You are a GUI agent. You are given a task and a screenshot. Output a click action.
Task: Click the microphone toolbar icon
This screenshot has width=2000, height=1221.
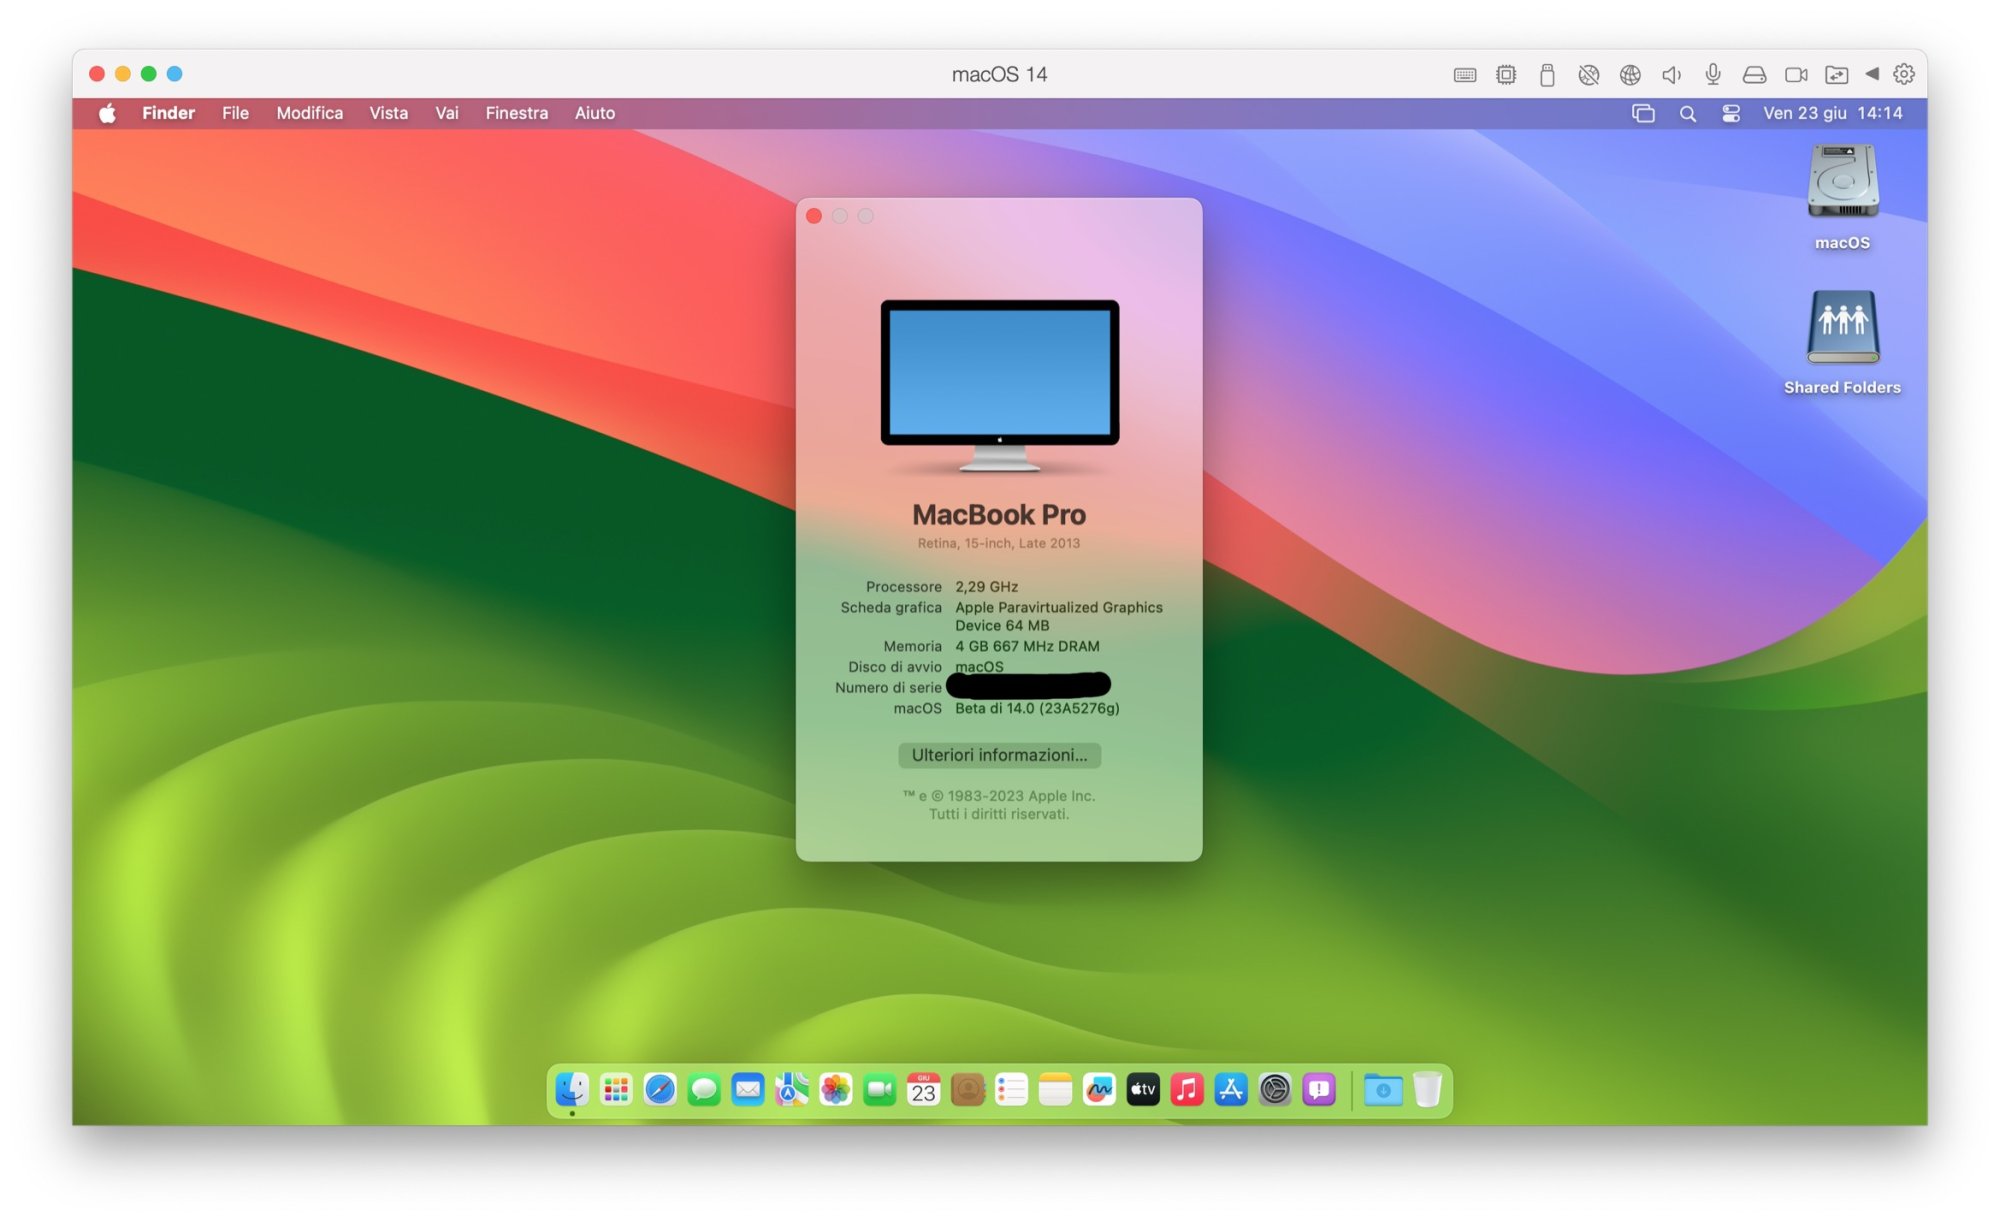click(x=1713, y=74)
